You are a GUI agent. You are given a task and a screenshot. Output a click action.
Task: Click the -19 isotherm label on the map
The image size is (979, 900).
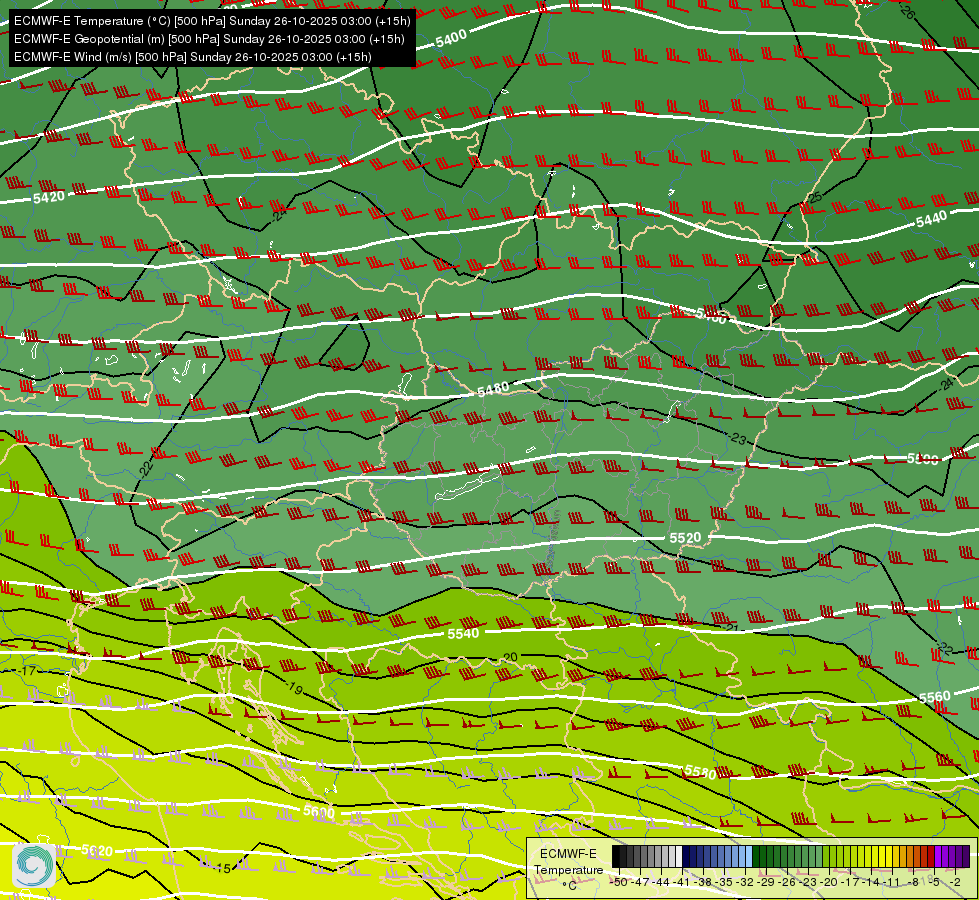tap(293, 688)
